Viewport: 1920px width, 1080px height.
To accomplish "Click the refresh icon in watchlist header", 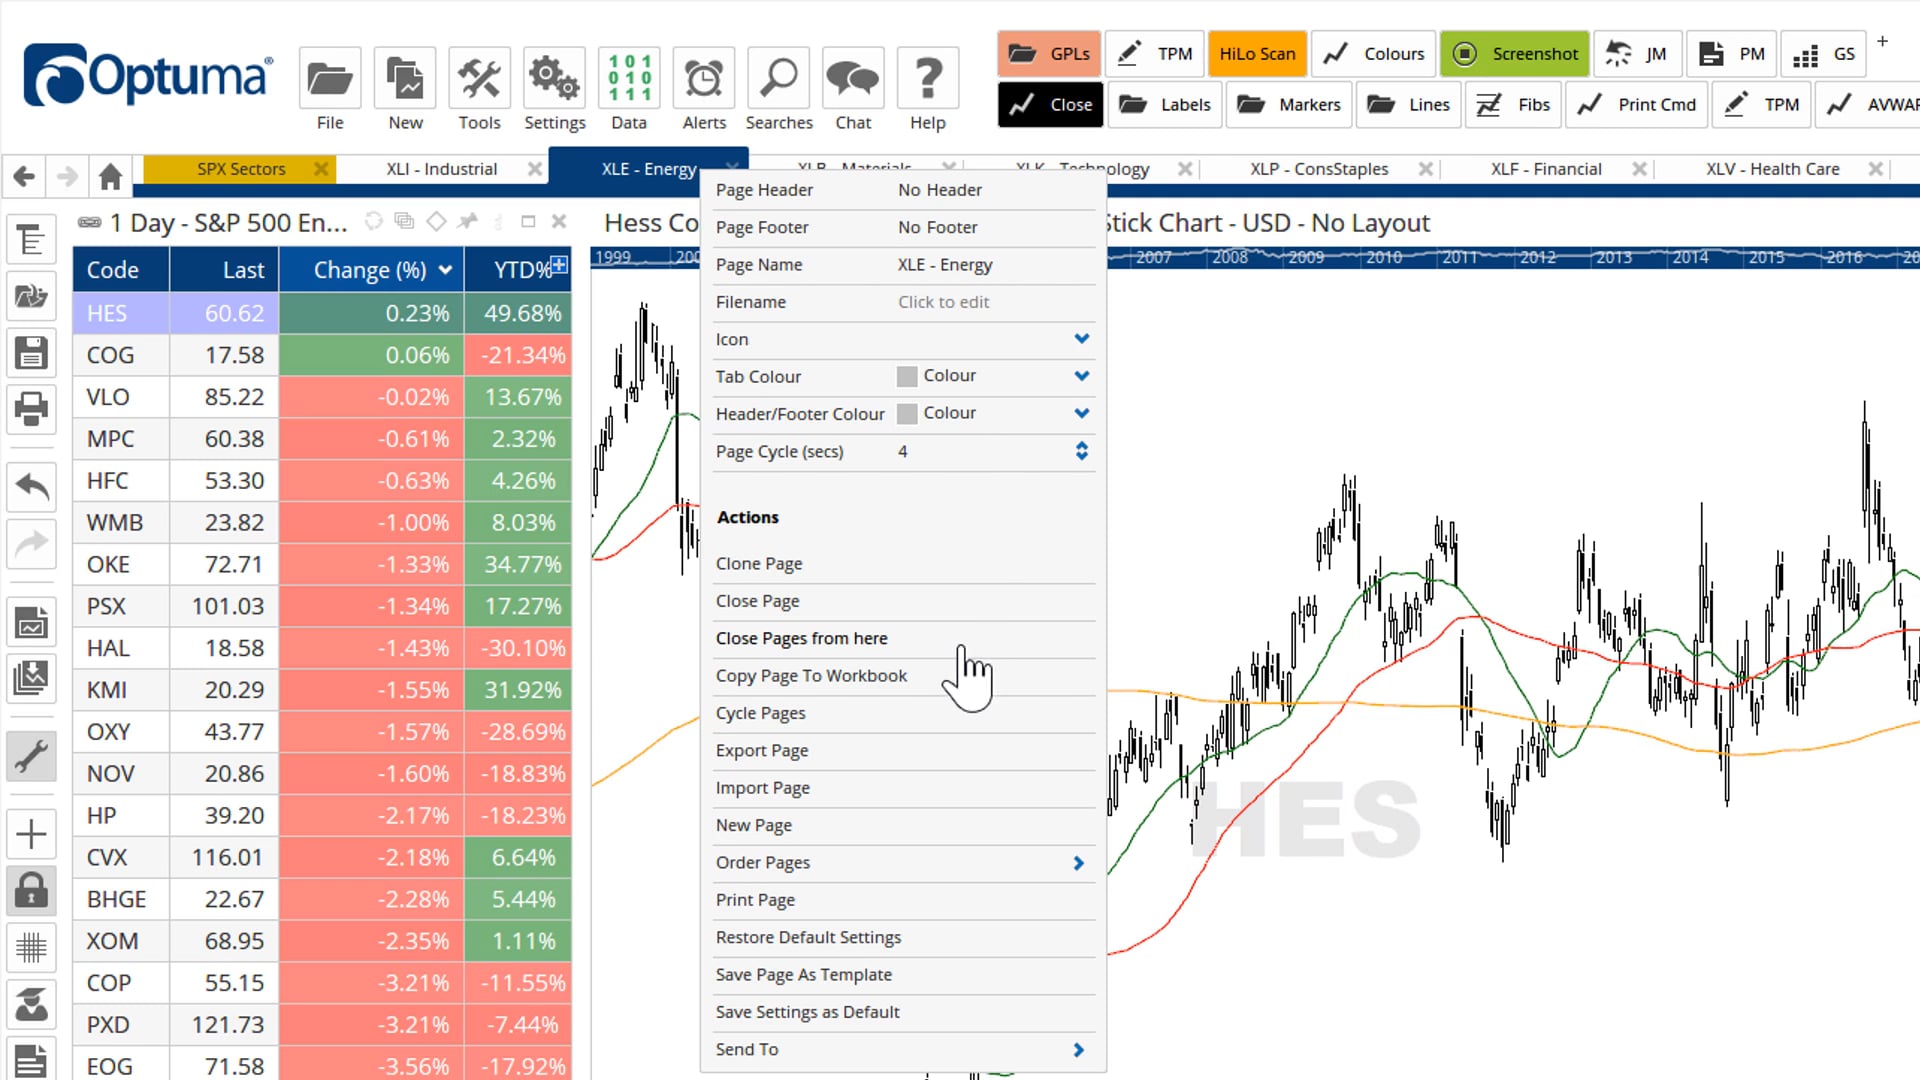I will pyautogui.click(x=373, y=221).
